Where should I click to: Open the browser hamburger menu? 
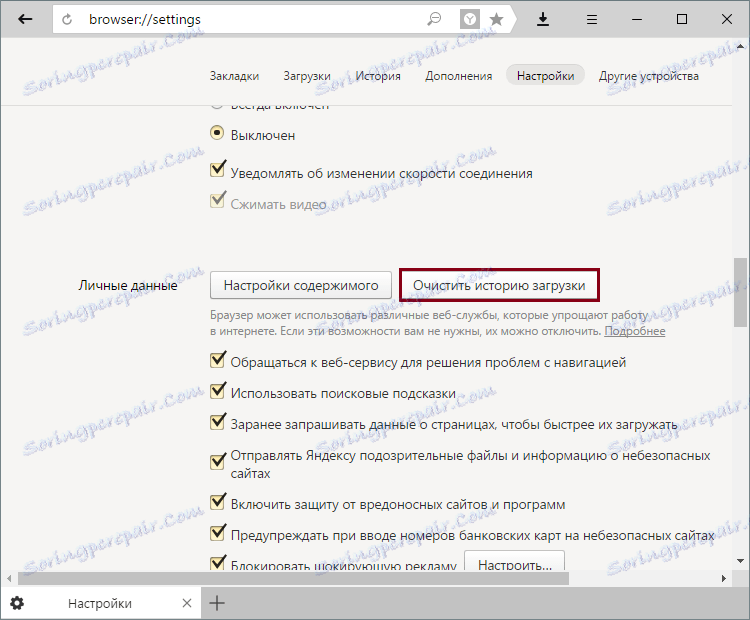[x=592, y=19]
